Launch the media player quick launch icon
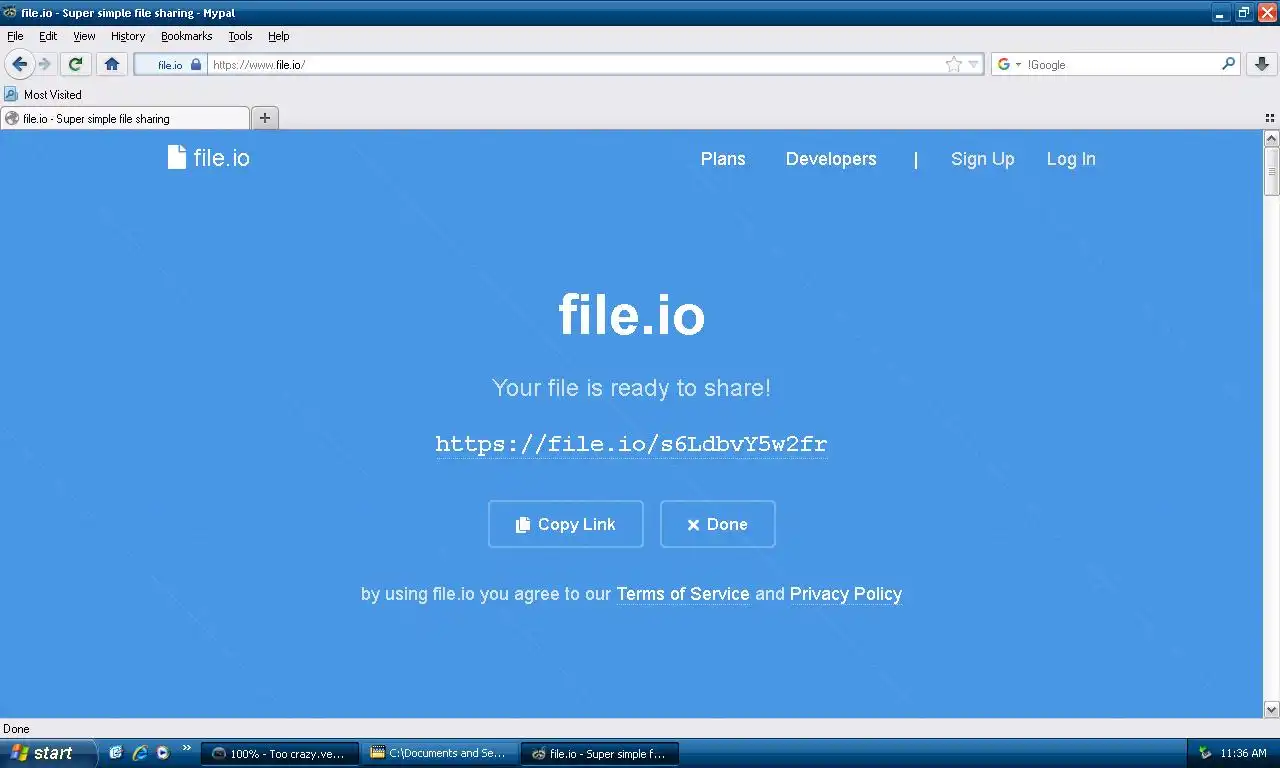The width and height of the screenshot is (1280, 768). 162,752
